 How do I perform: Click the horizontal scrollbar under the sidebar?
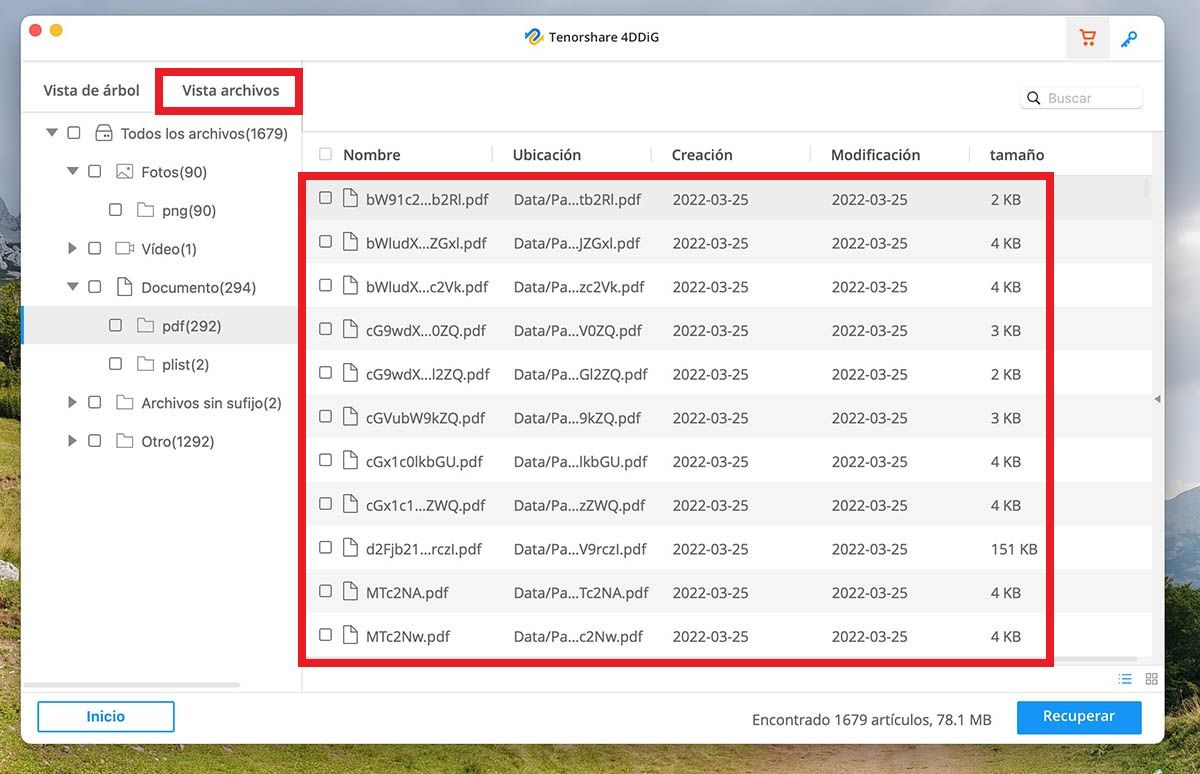[x=131, y=685]
